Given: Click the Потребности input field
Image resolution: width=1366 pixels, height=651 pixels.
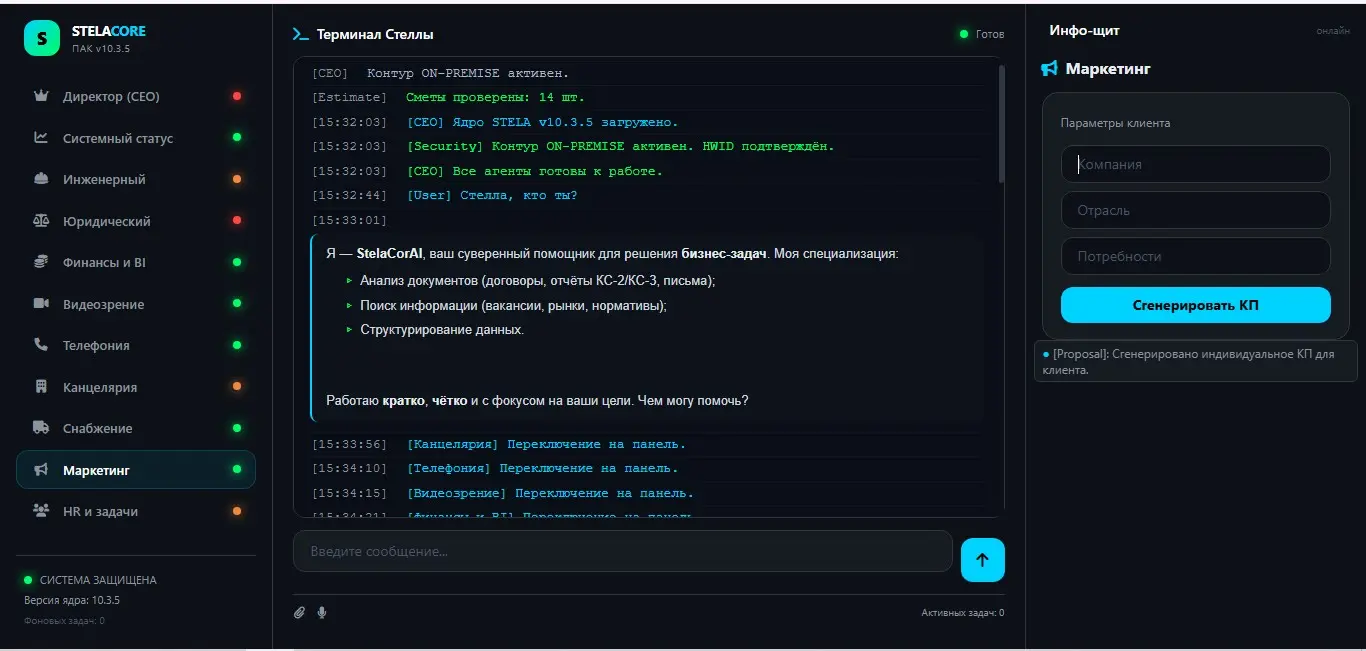Looking at the screenshot, I should point(1196,256).
